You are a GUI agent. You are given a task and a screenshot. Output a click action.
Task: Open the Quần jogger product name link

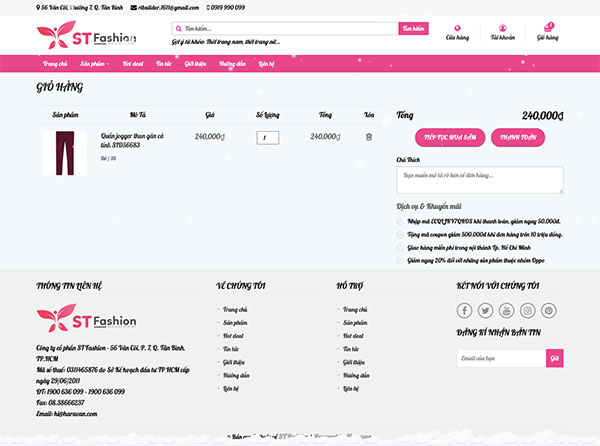click(132, 140)
